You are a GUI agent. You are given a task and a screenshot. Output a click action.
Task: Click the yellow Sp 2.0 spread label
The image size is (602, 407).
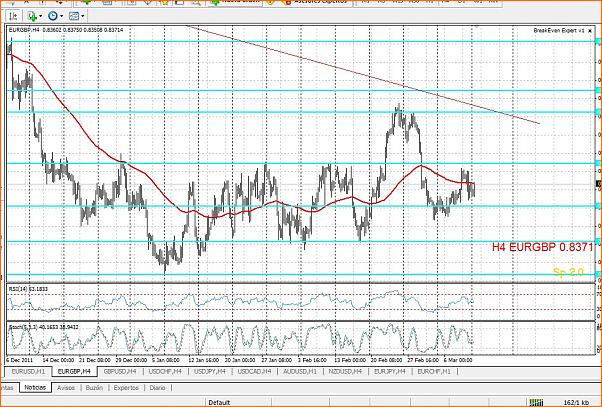click(x=568, y=272)
